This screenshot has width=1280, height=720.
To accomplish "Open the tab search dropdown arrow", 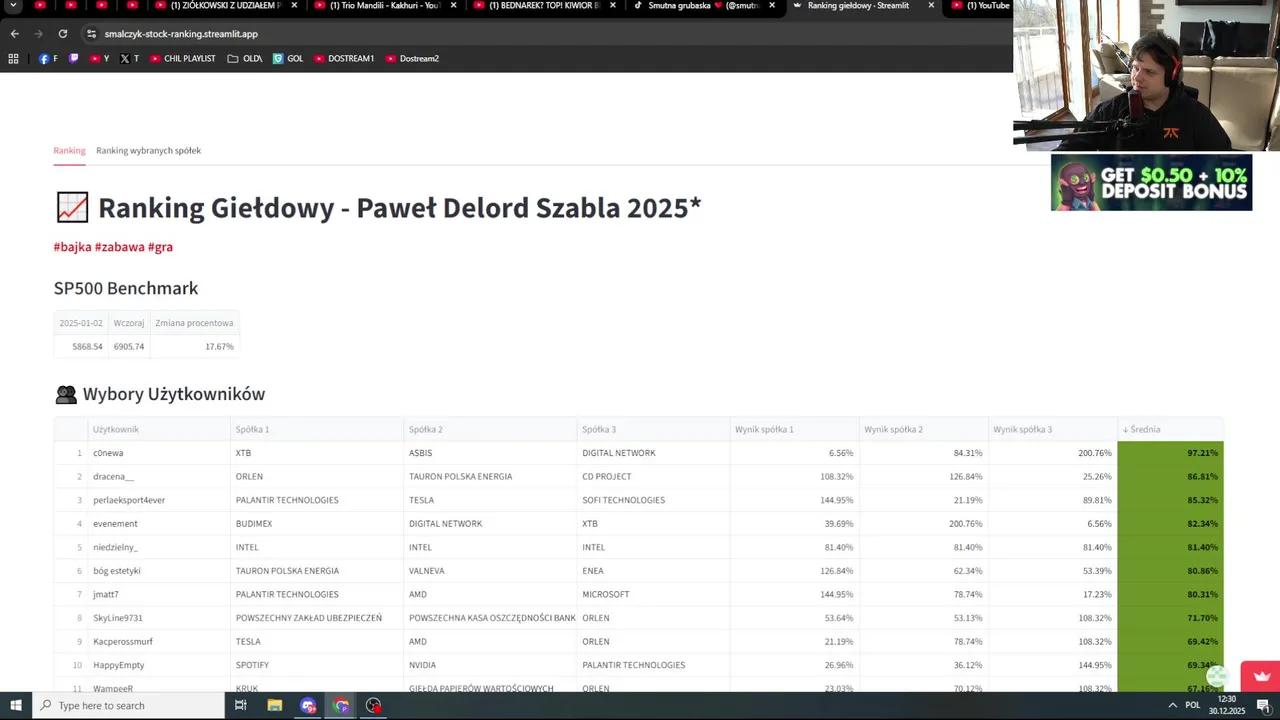I will [x=13, y=5].
